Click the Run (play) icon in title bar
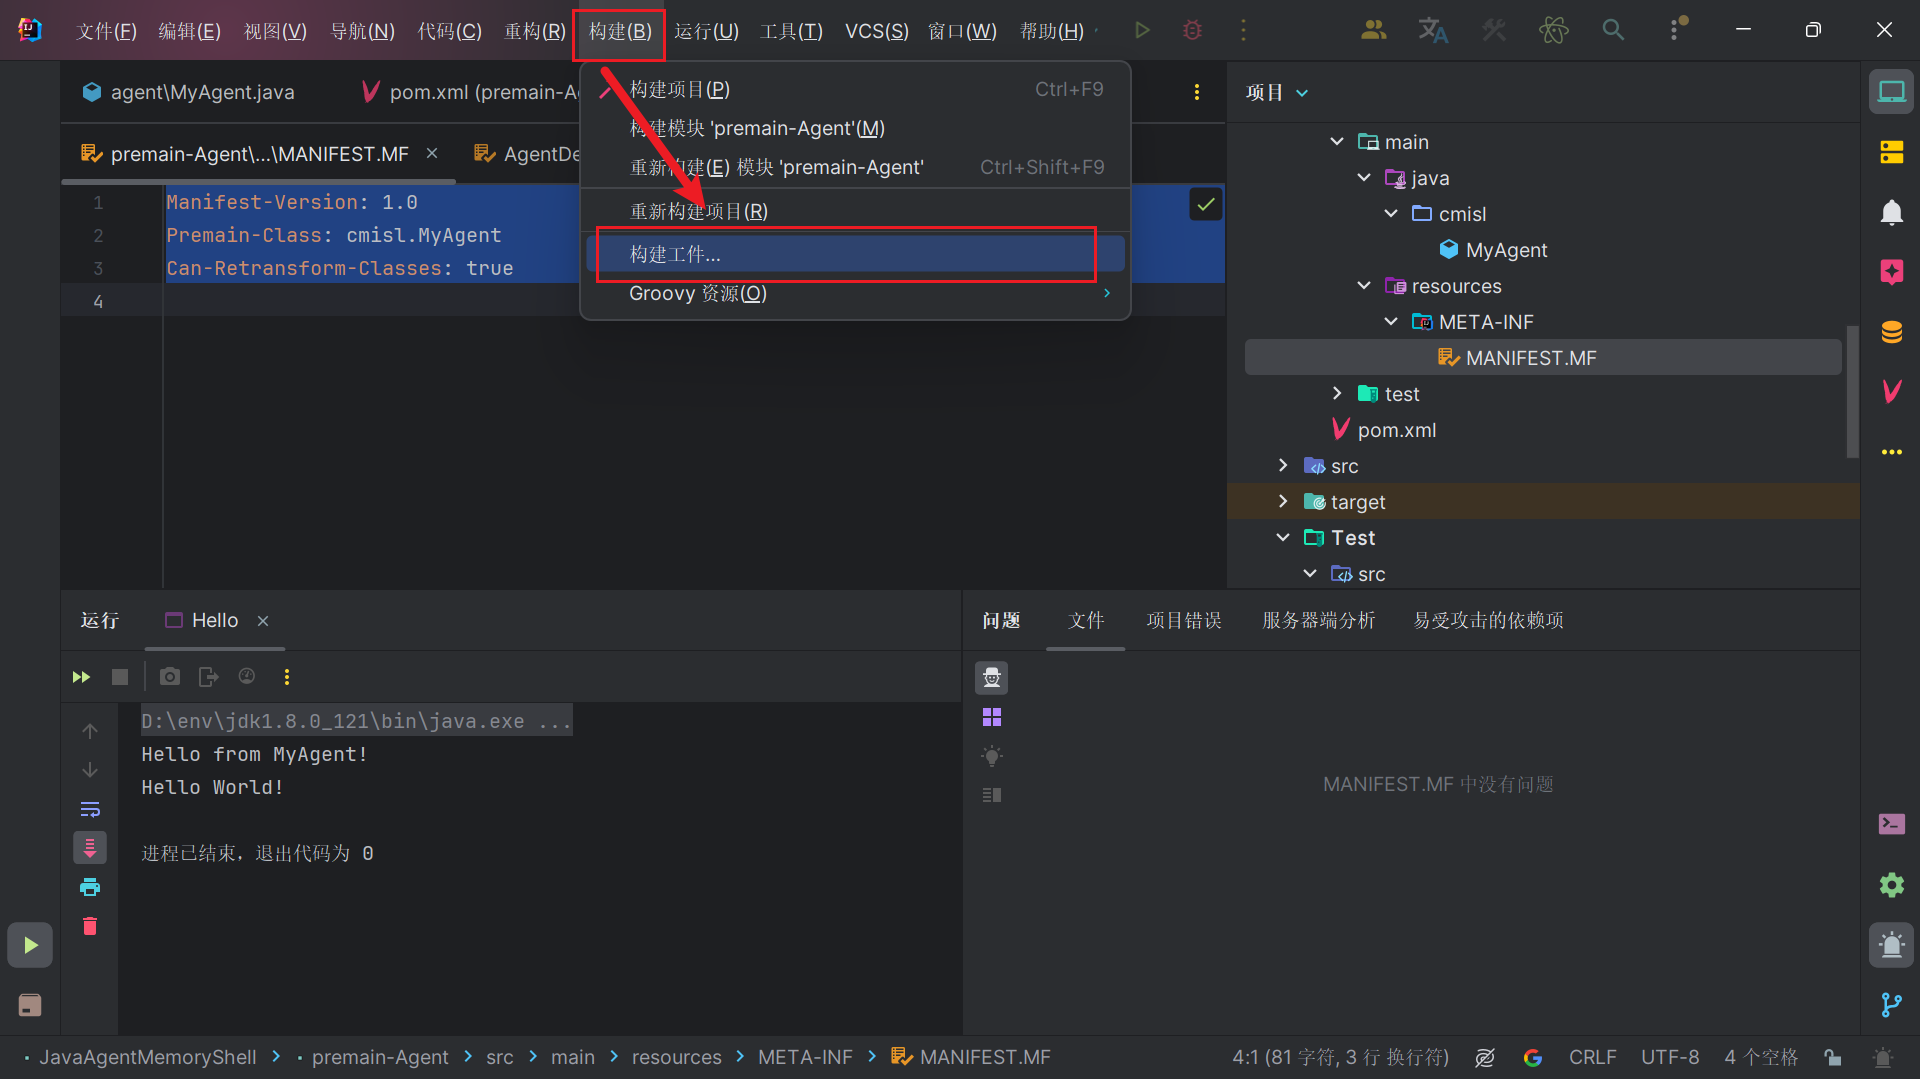1920x1079 pixels. (1142, 30)
